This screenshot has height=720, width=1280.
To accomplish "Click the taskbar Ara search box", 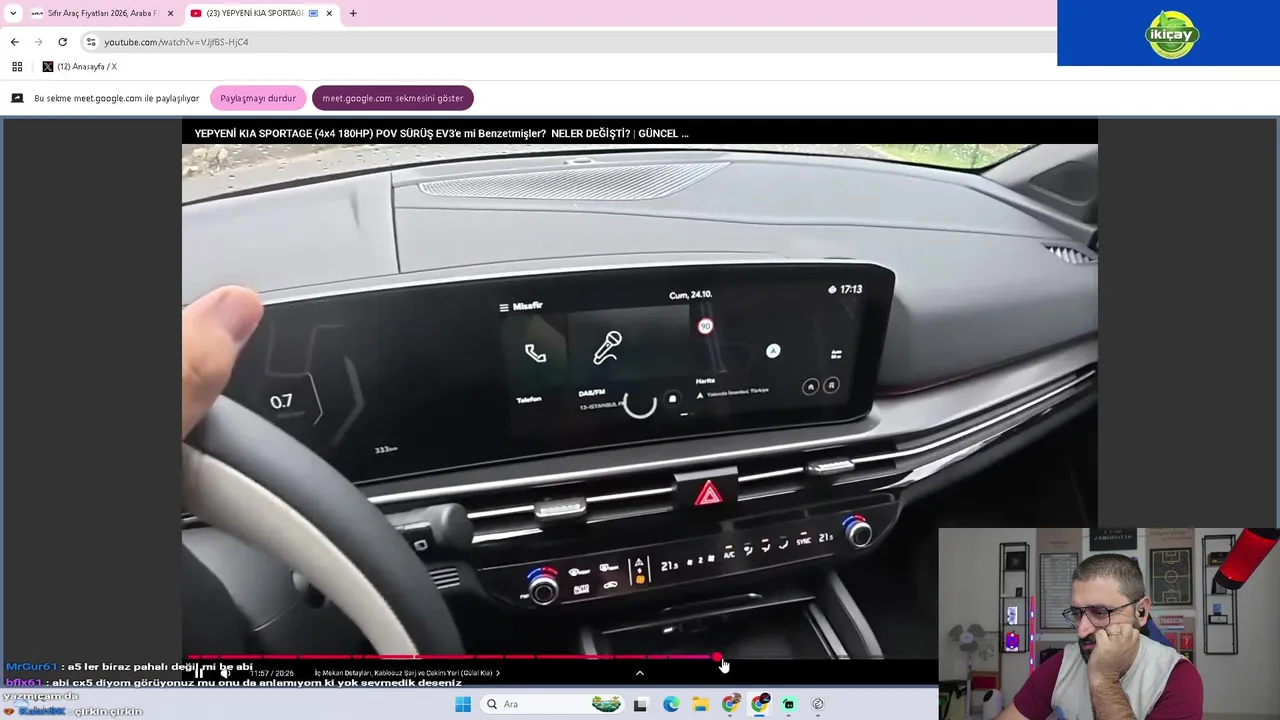I will (x=553, y=704).
